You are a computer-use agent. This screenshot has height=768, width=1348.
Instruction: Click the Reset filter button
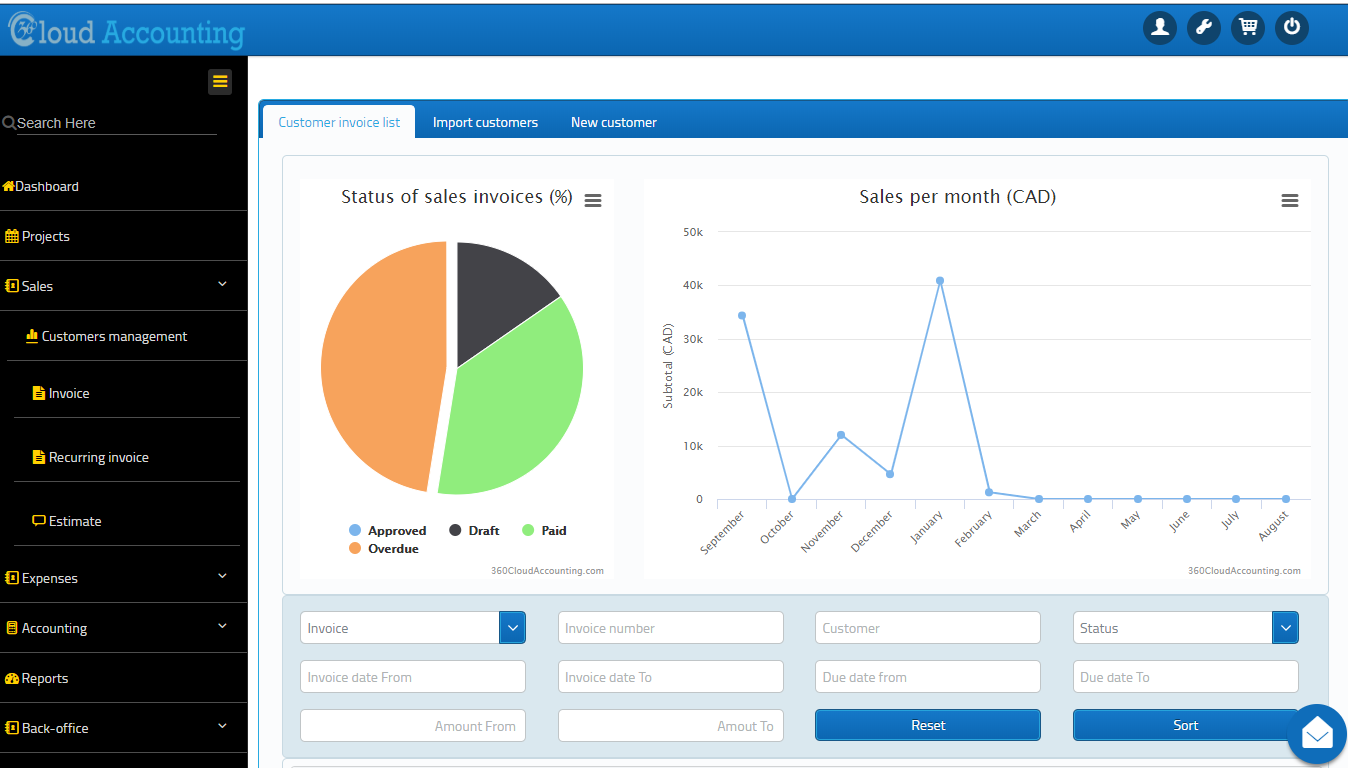point(928,725)
